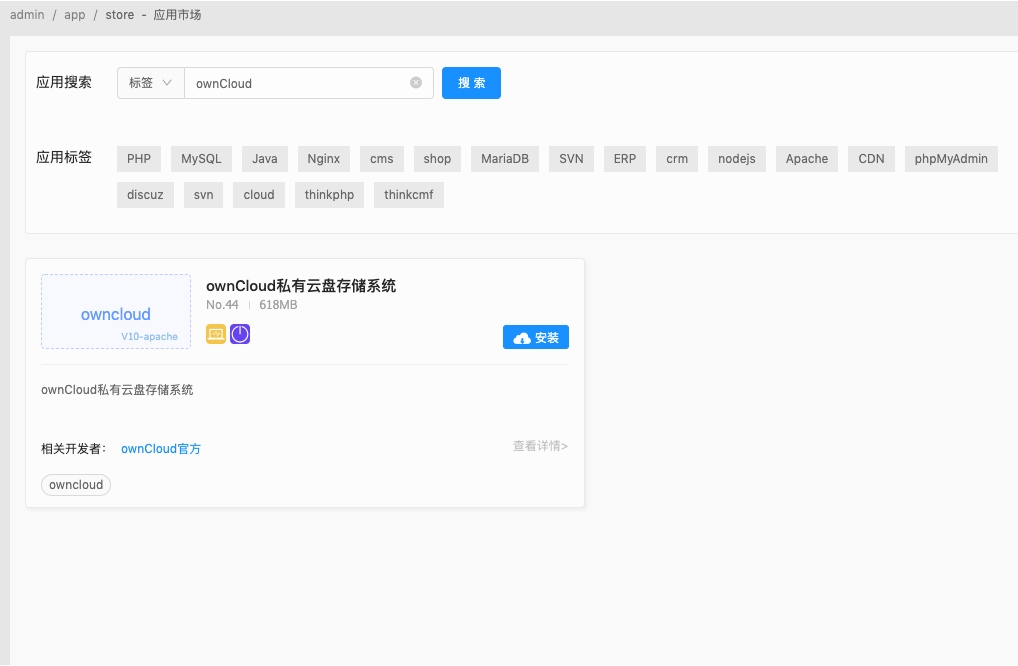Click the No.44 label
1018x666 pixels.
point(222,305)
